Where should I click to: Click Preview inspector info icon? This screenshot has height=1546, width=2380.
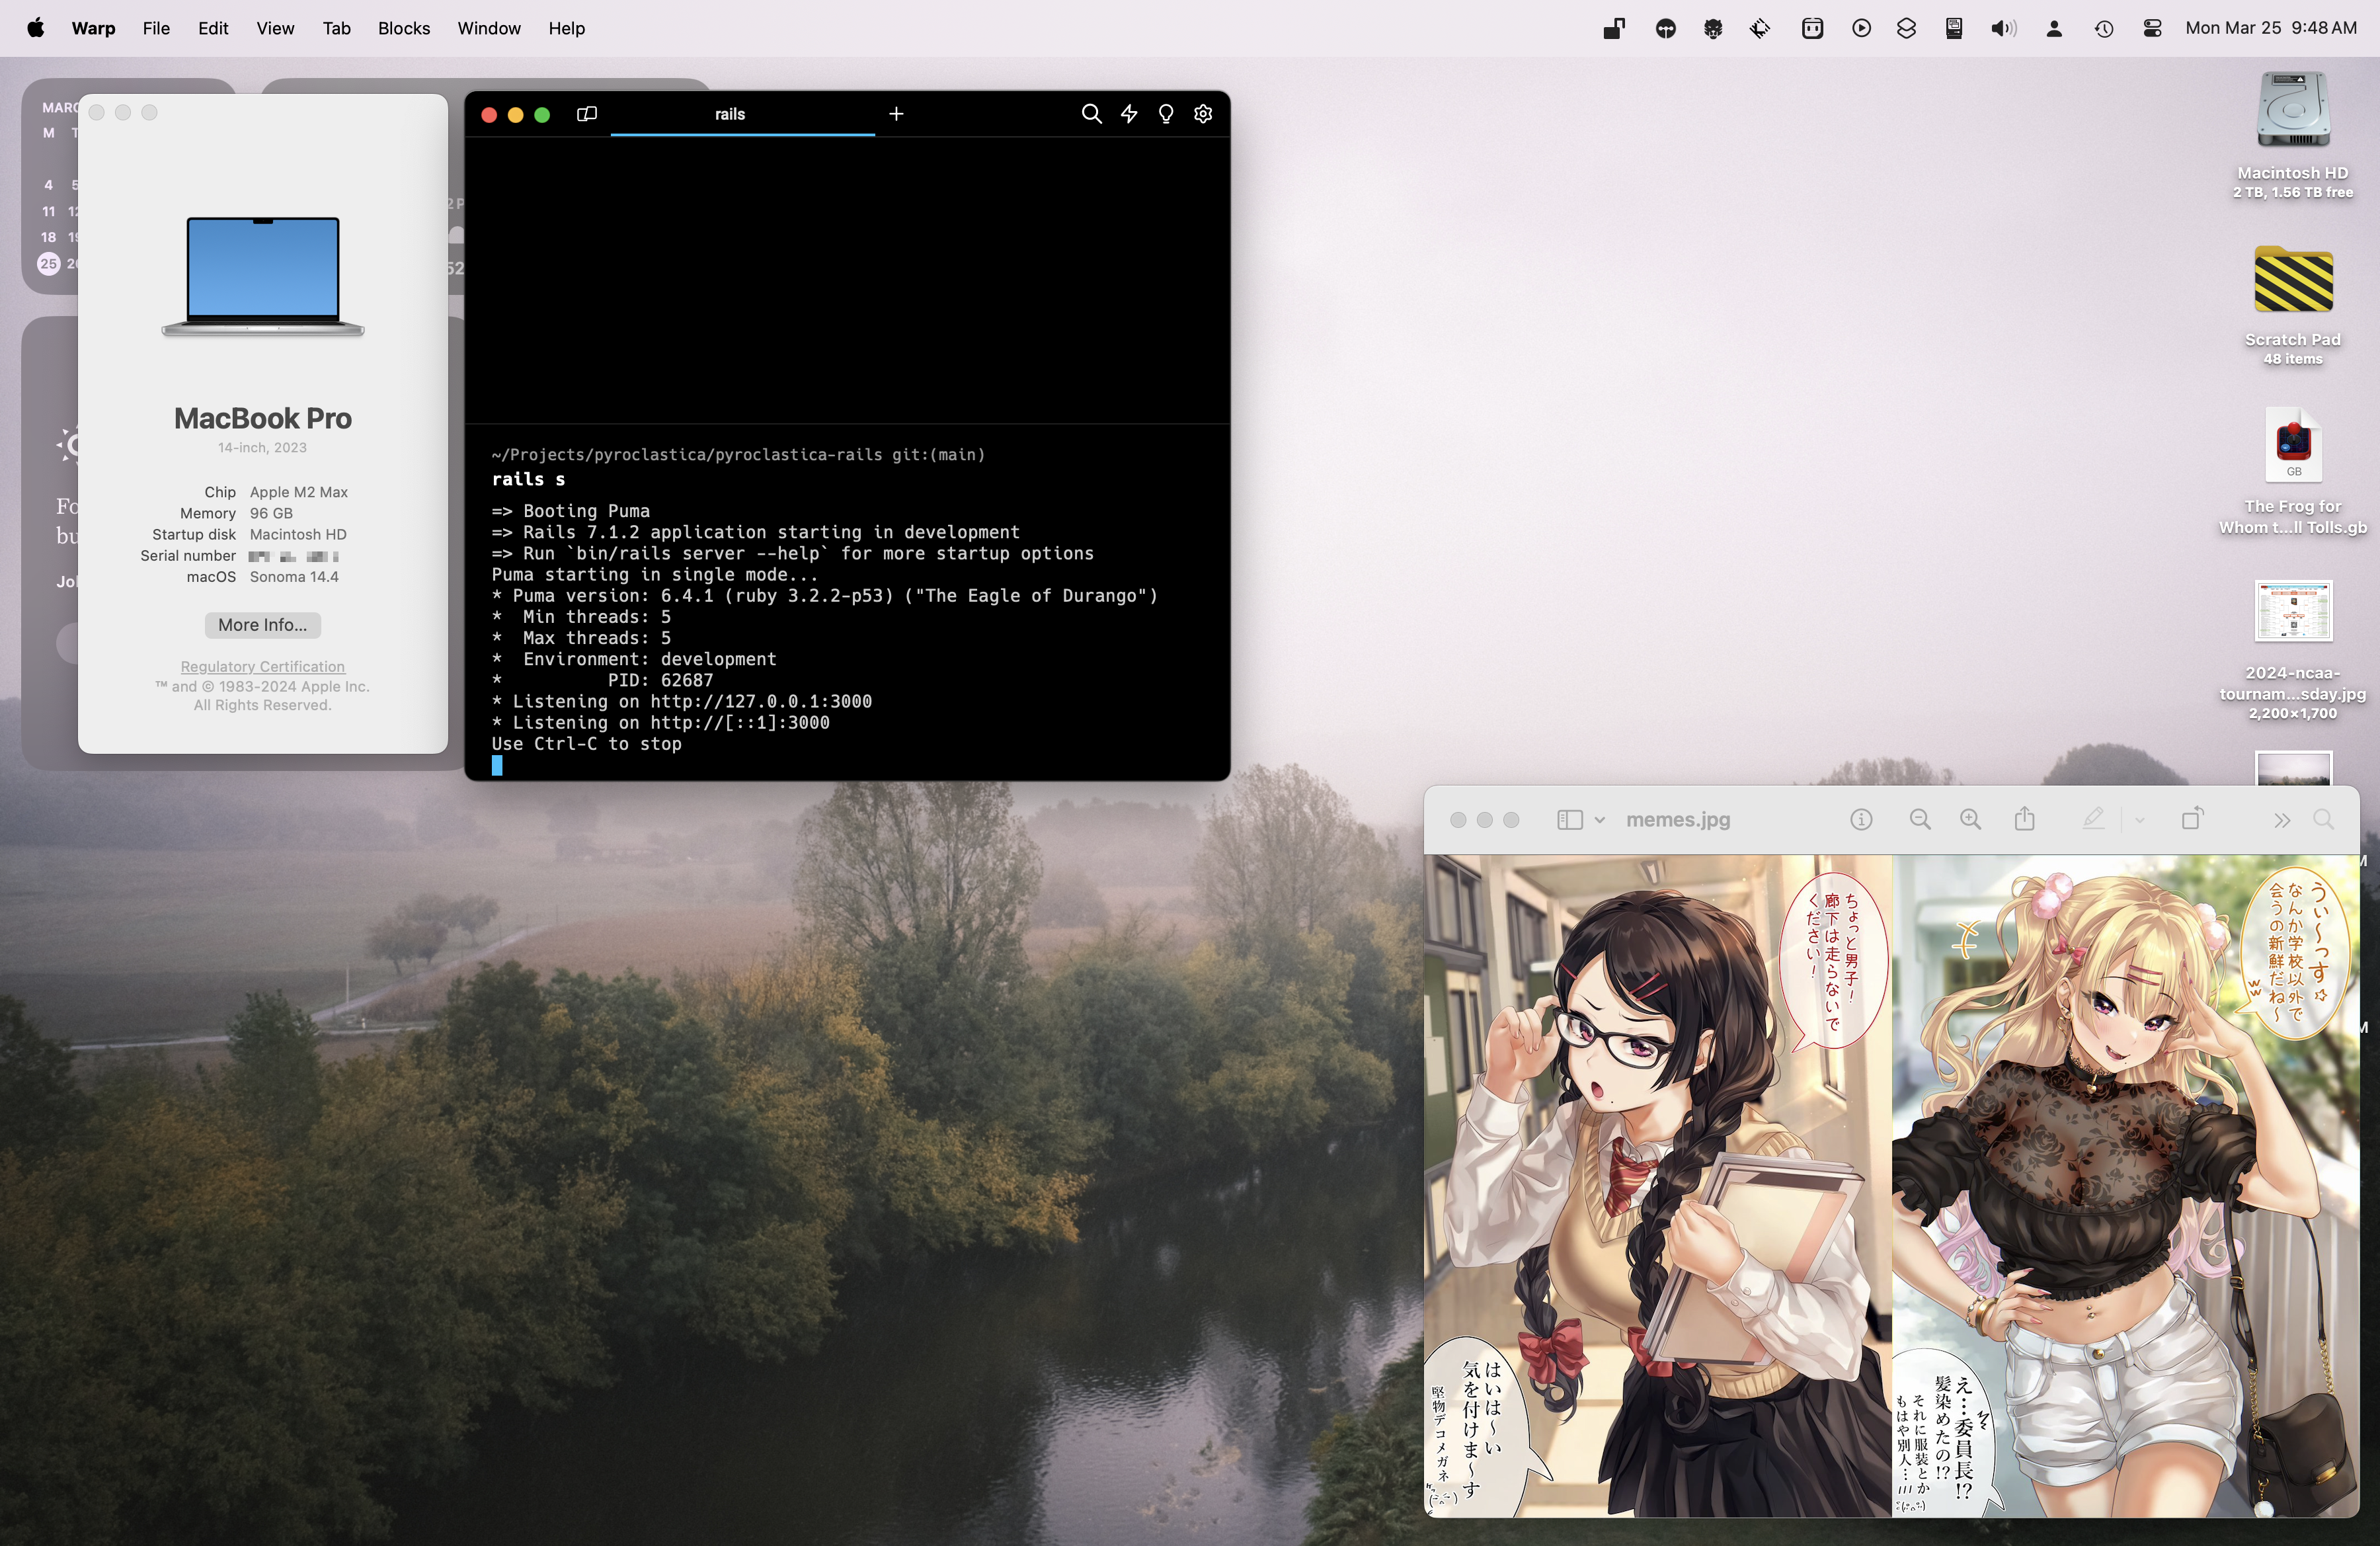coord(1861,820)
